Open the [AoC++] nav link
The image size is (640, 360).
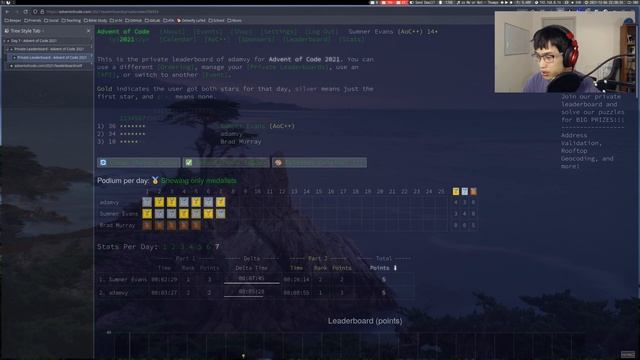pyautogui.click(x=217, y=40)
